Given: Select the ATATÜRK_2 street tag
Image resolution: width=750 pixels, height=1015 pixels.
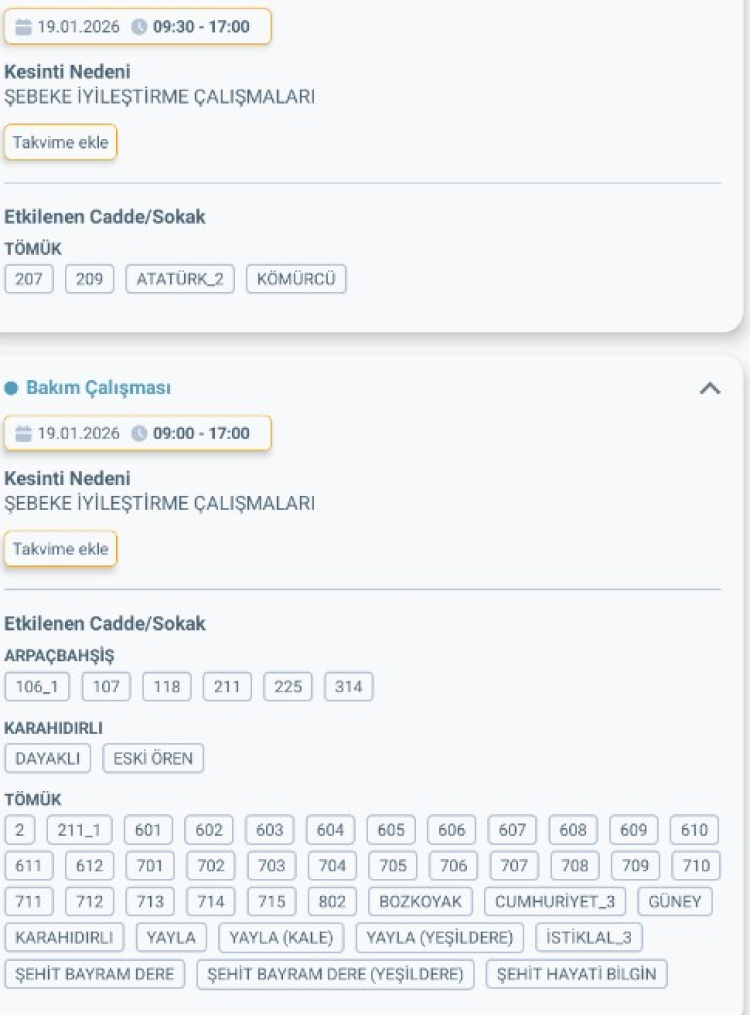Looking at the screenshot, I should pyautogui.click(x=179, y=279).
